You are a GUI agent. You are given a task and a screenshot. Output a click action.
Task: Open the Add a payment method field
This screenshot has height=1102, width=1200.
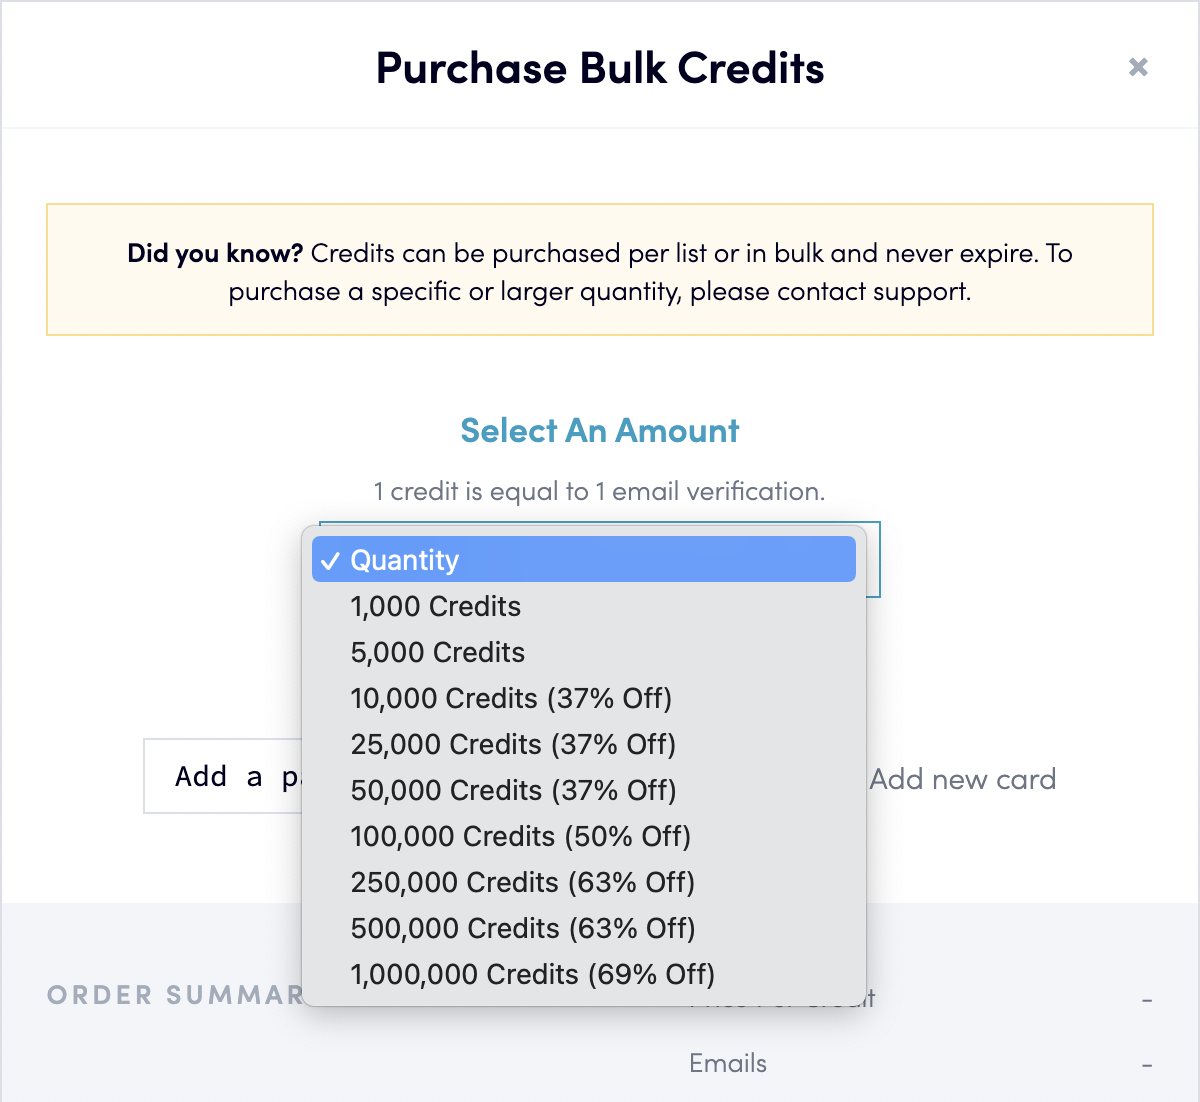click(223, 776)
